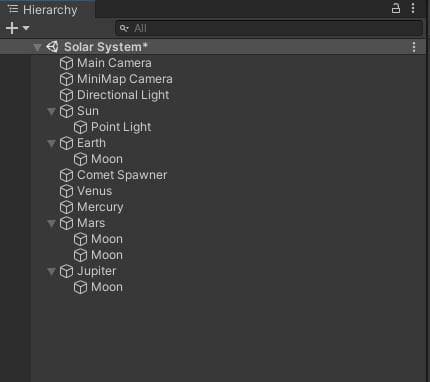The image size is (430, 382).
Task: Click the cube icon beside Mercury
Action: 66,207
